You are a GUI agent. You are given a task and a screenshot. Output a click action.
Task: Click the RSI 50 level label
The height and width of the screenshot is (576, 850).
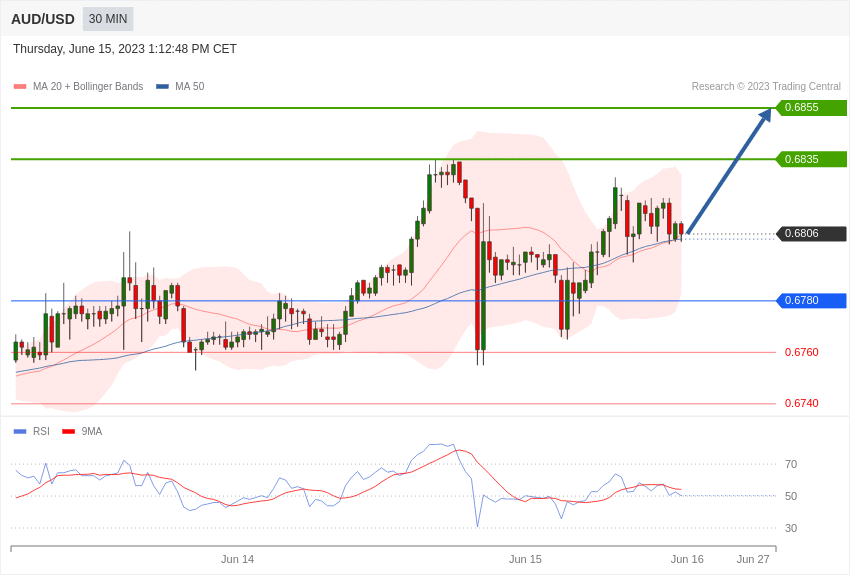(791, 496)
